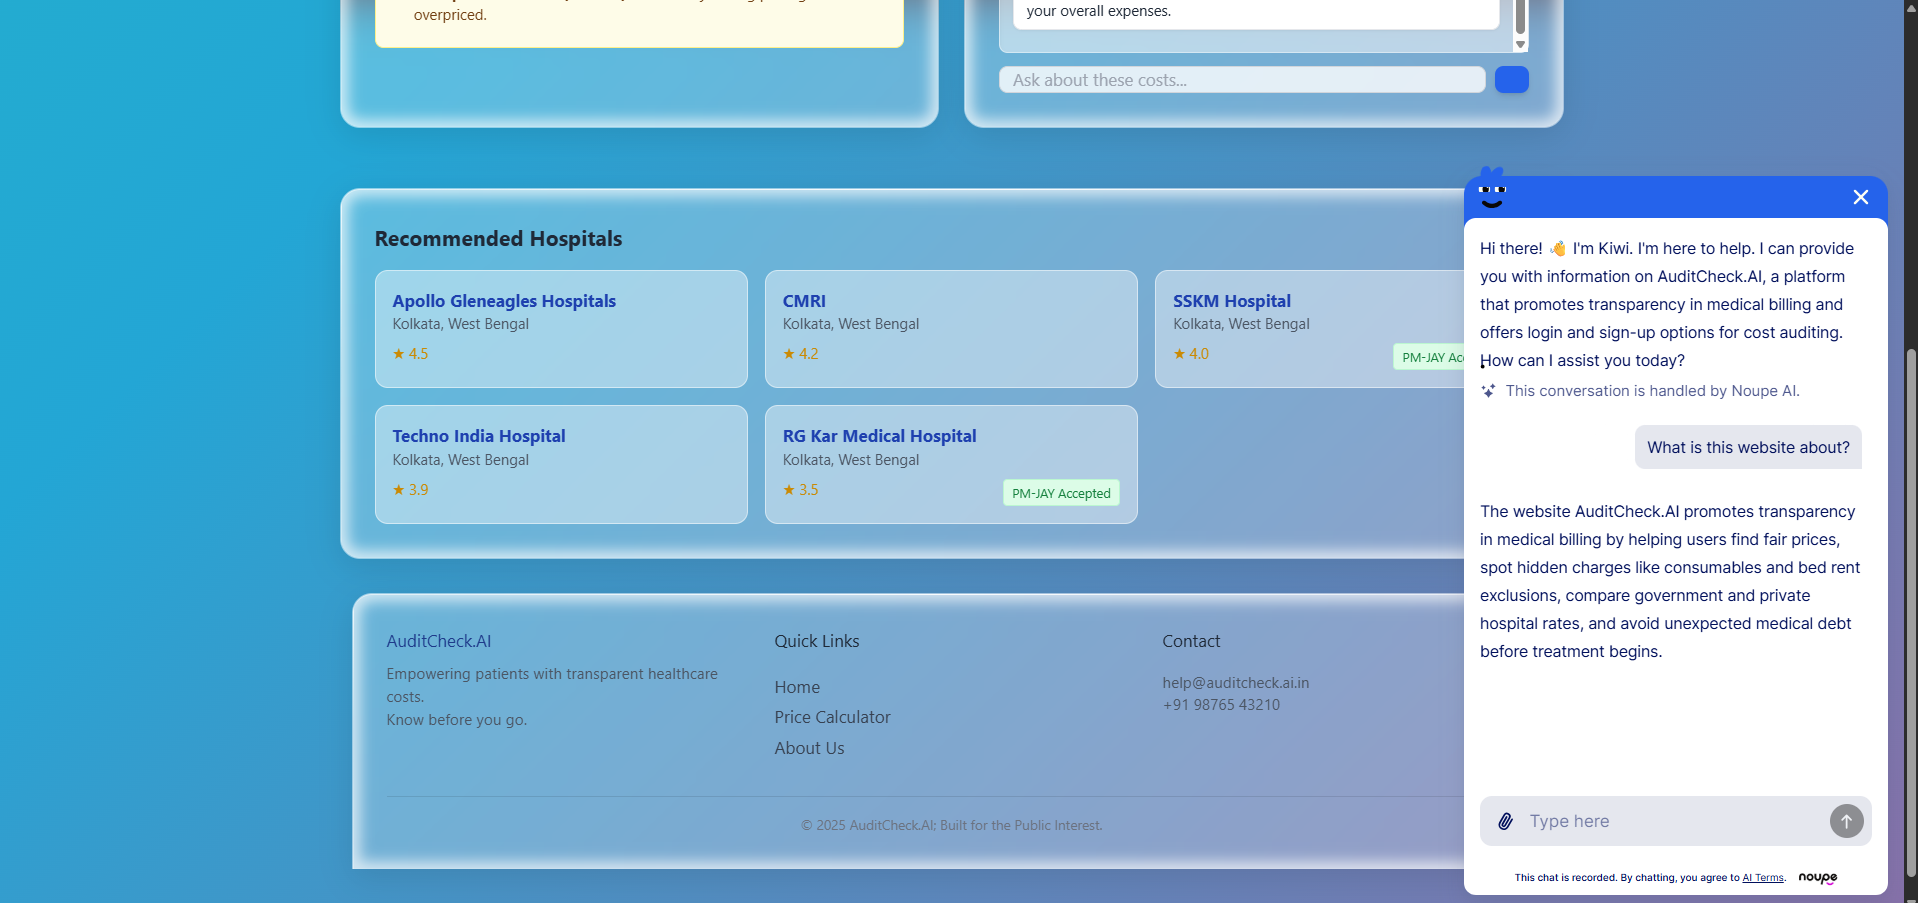Viewport: 1918px width, 903px height.
Task: Open Apollo Gleneagles Hospitals card
Action: [x=561, y=329]
